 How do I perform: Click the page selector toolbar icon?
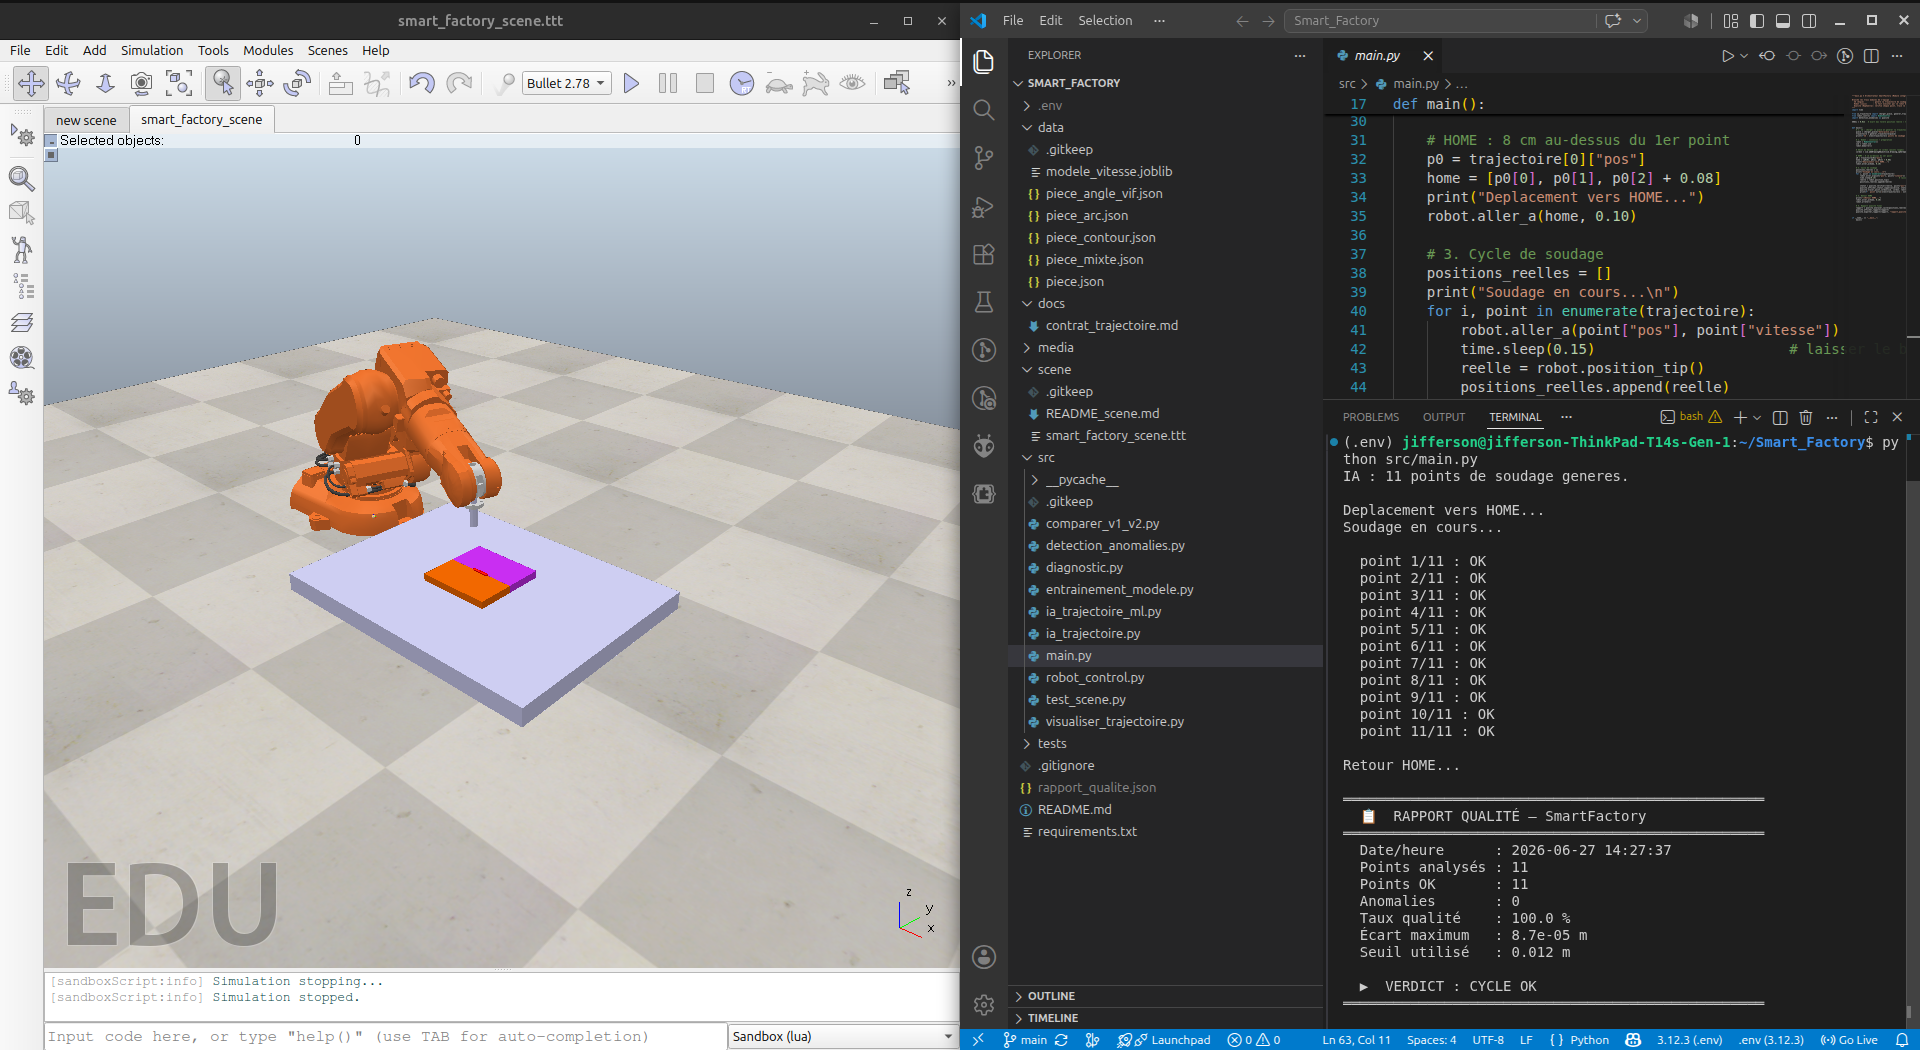(897, 83)
